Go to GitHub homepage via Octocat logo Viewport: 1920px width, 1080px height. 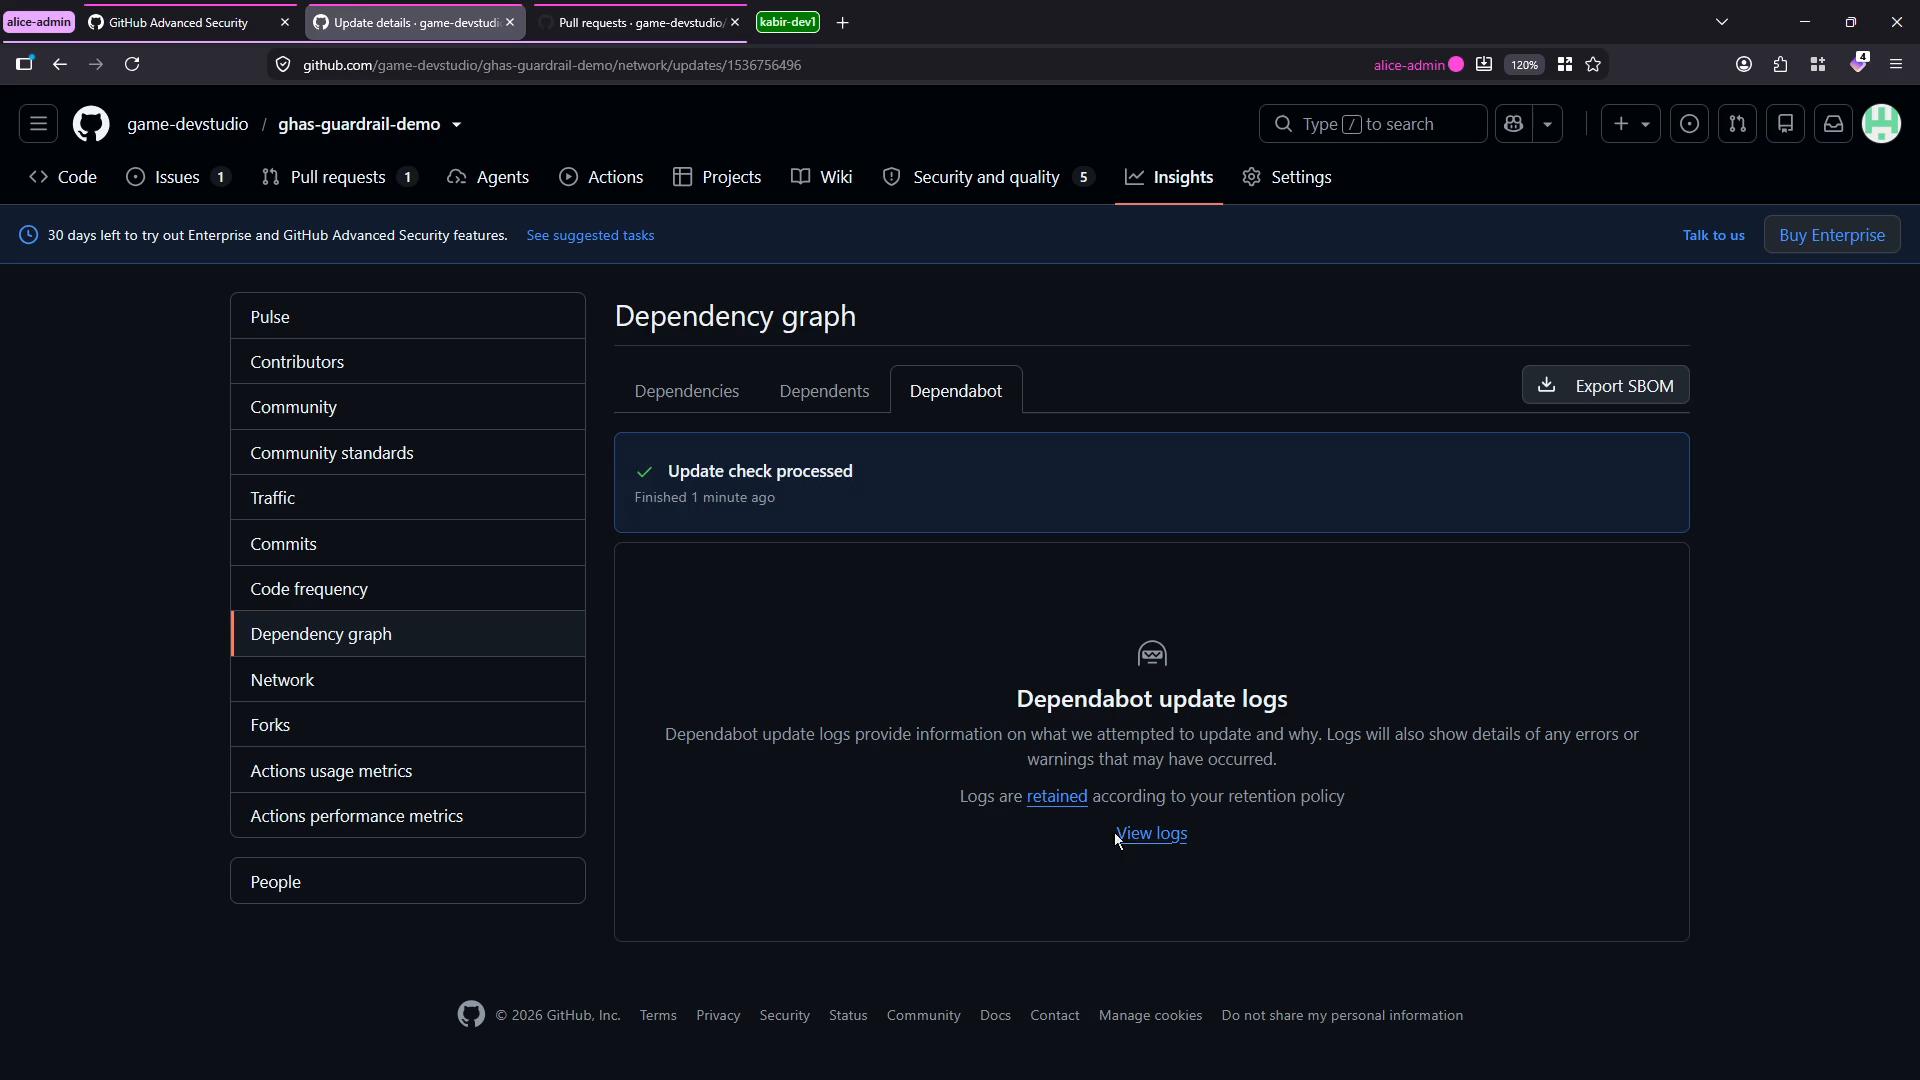(x=91, y=124)
